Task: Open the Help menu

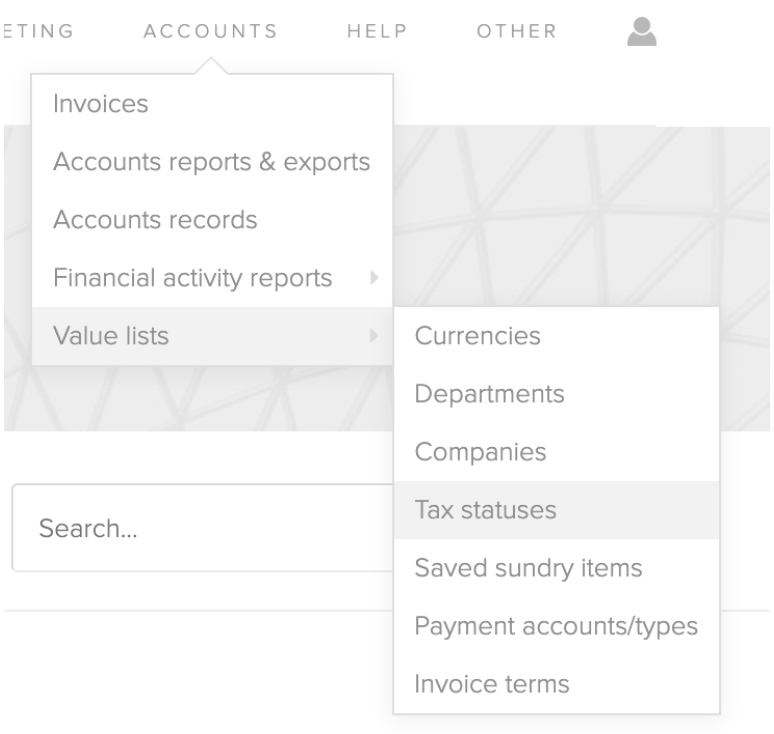Action: click(x=377, y=31)
